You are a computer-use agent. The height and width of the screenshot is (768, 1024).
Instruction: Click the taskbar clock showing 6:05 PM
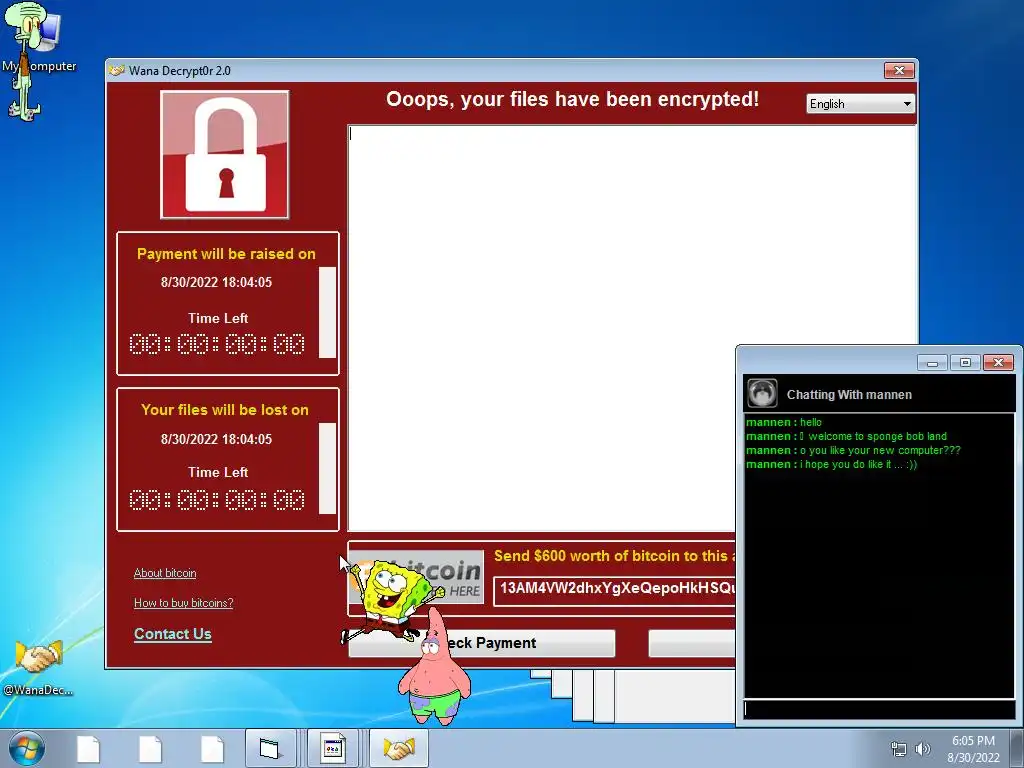973,748
